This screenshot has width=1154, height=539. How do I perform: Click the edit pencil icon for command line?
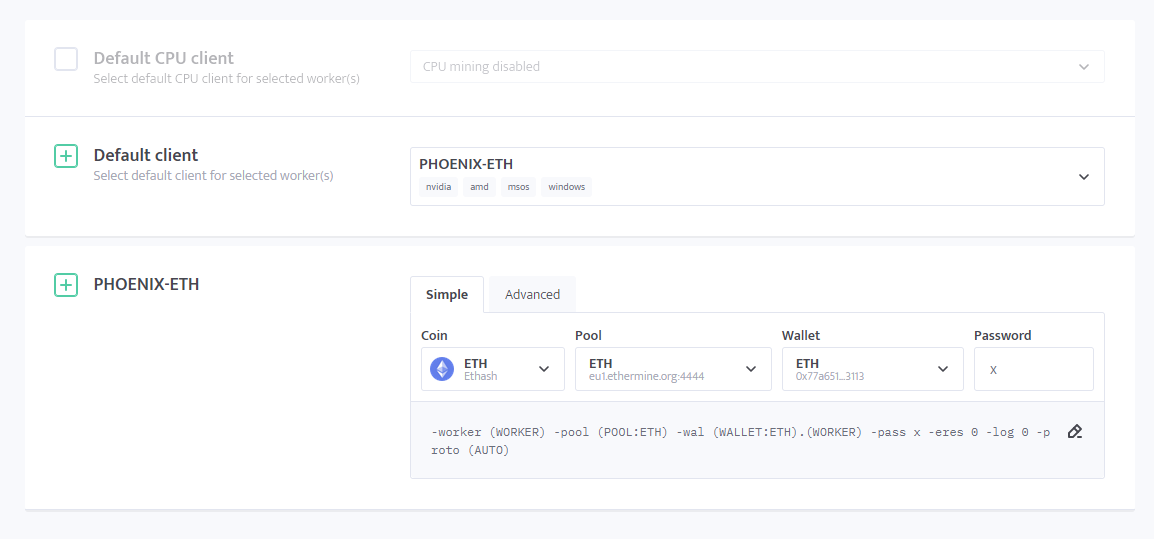pos(1075,431)
